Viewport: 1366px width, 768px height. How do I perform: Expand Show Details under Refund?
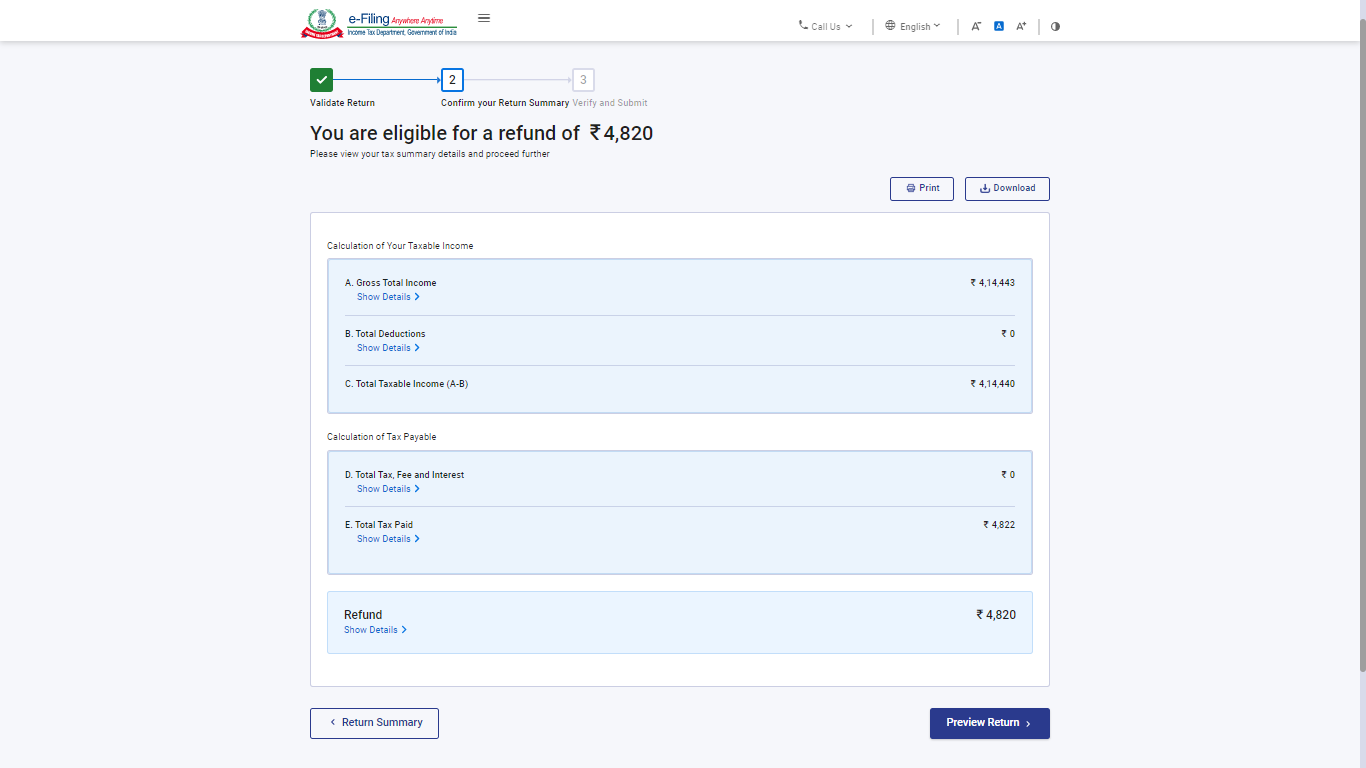[375, 630]
